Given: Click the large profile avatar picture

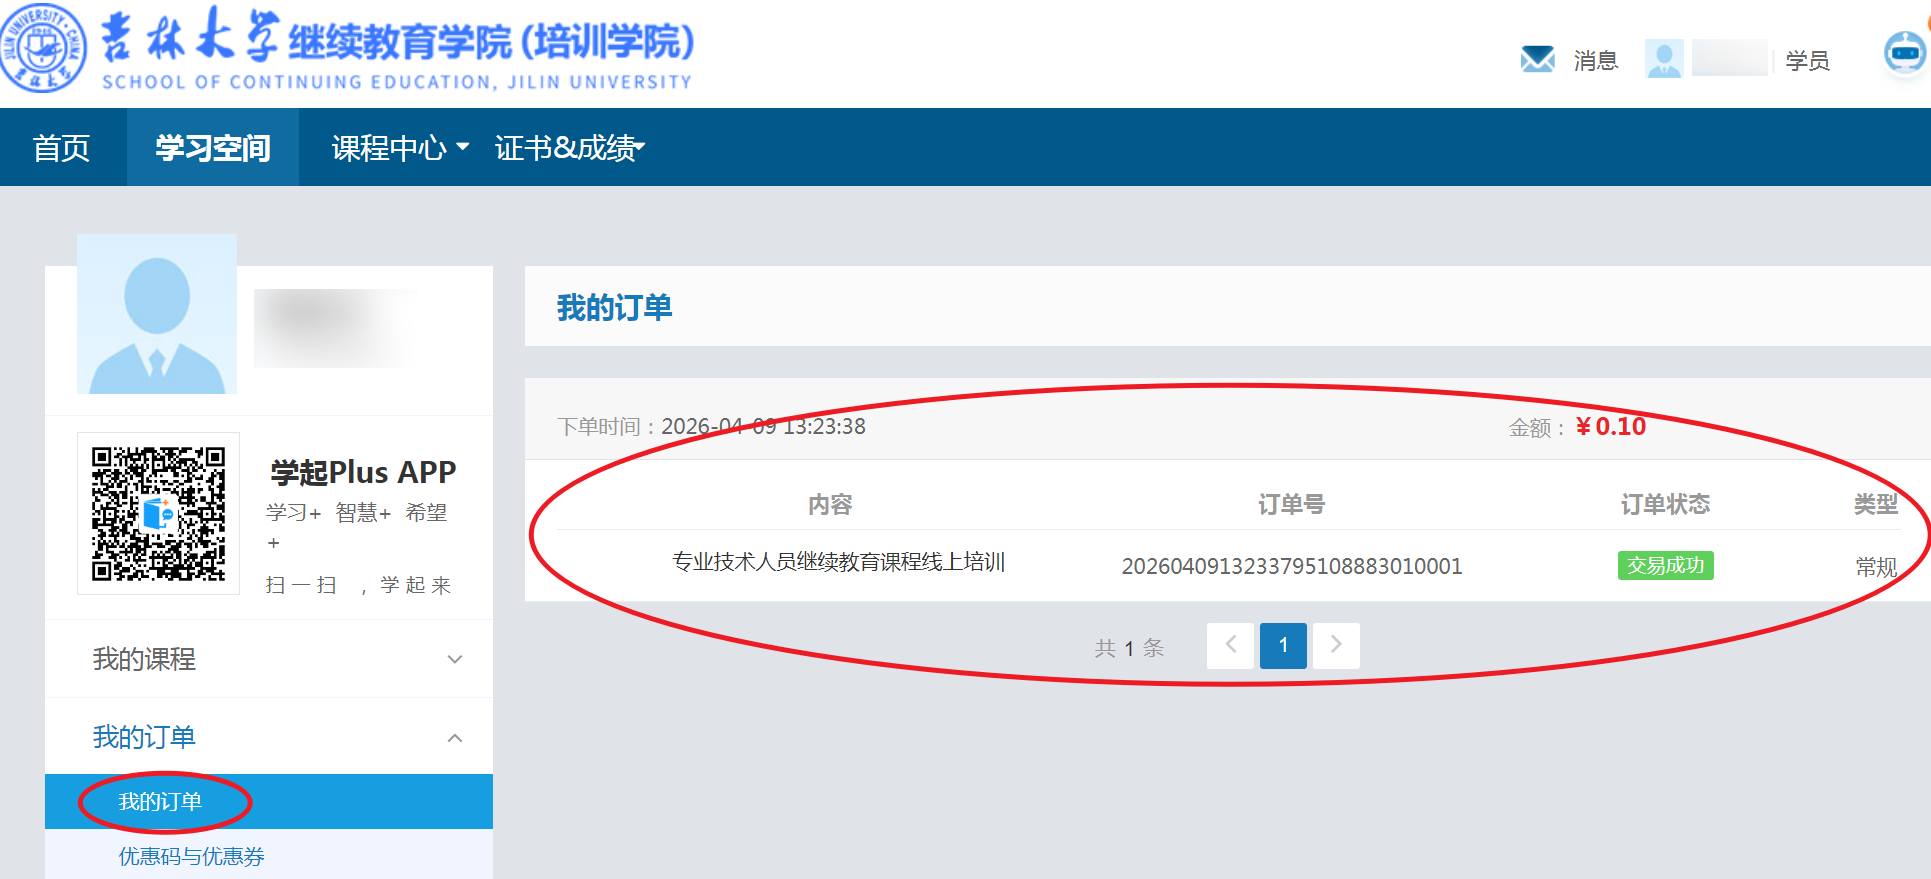Looking at the screenshot, I should [x=157, y=314].
